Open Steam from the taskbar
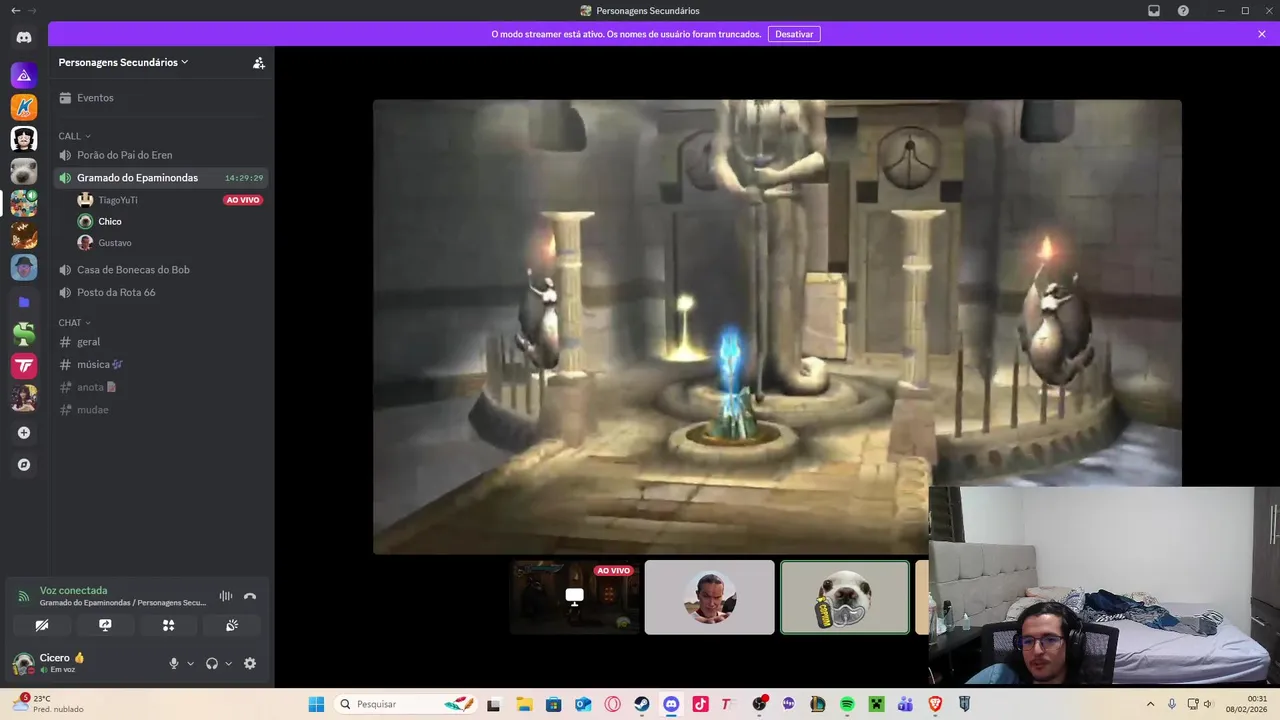 pos(642,704)
